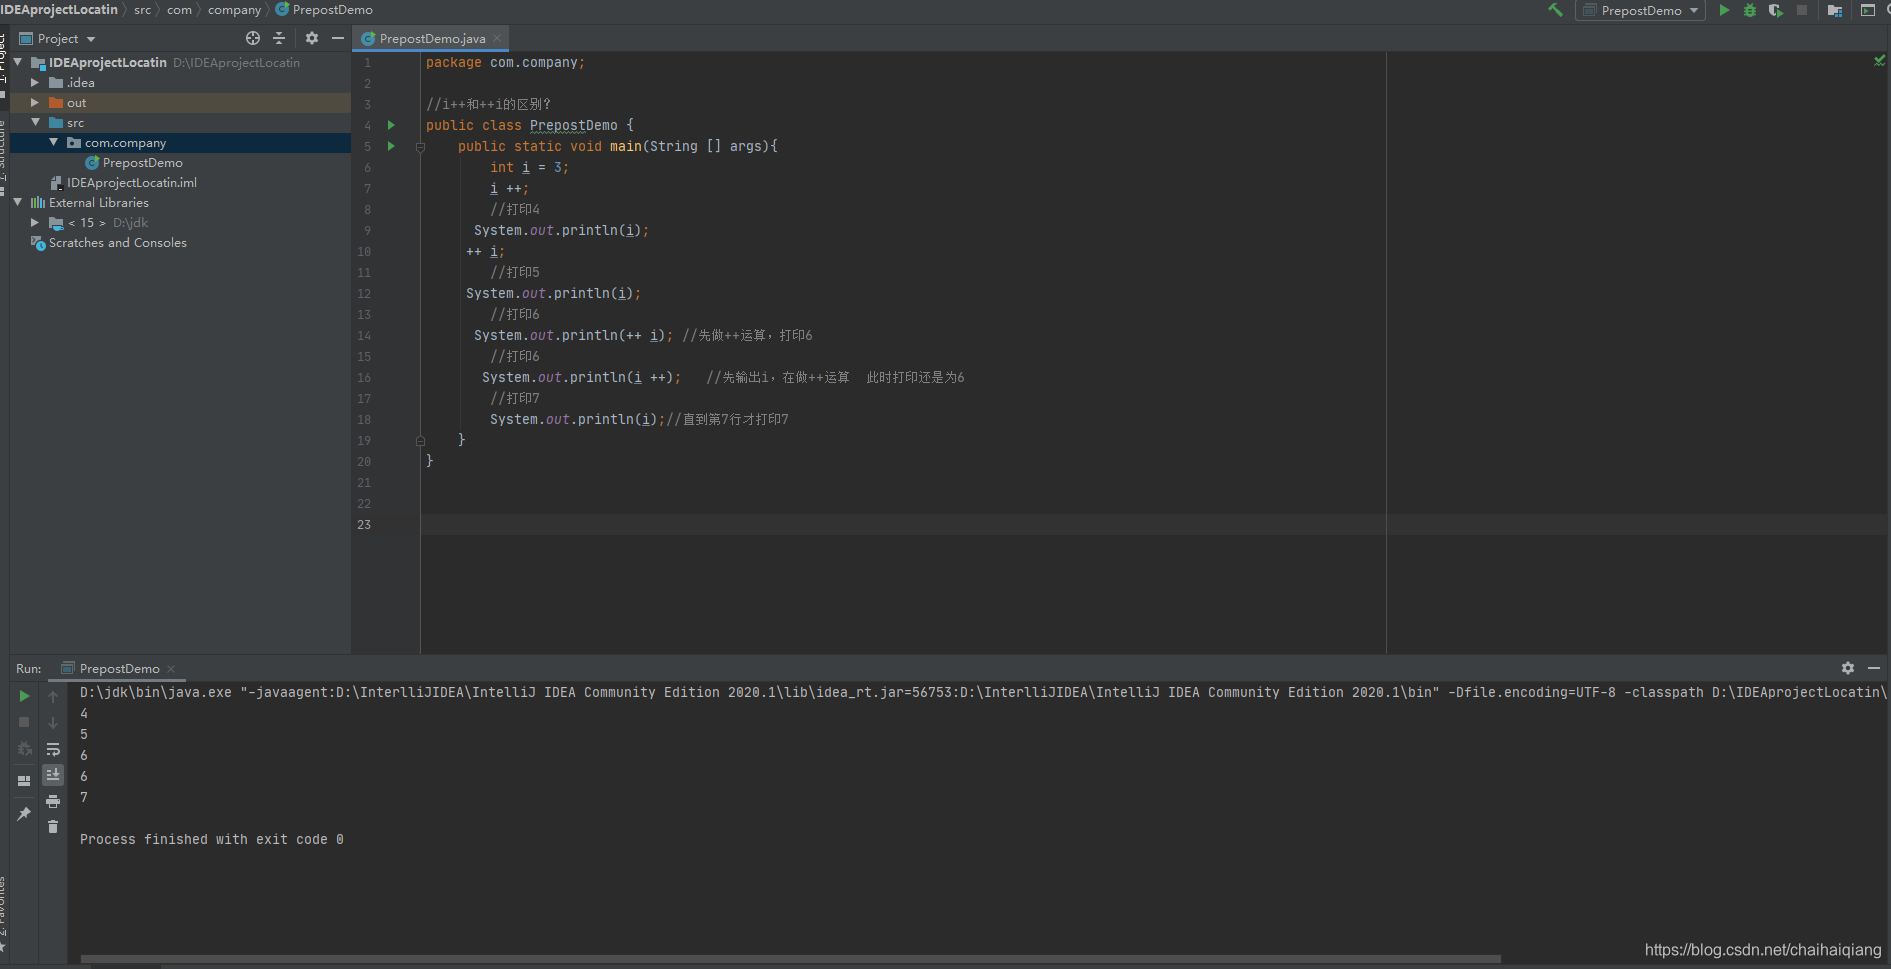Hide the Project tool window
The image size is (1891, 969).
(x=338, y=38)
